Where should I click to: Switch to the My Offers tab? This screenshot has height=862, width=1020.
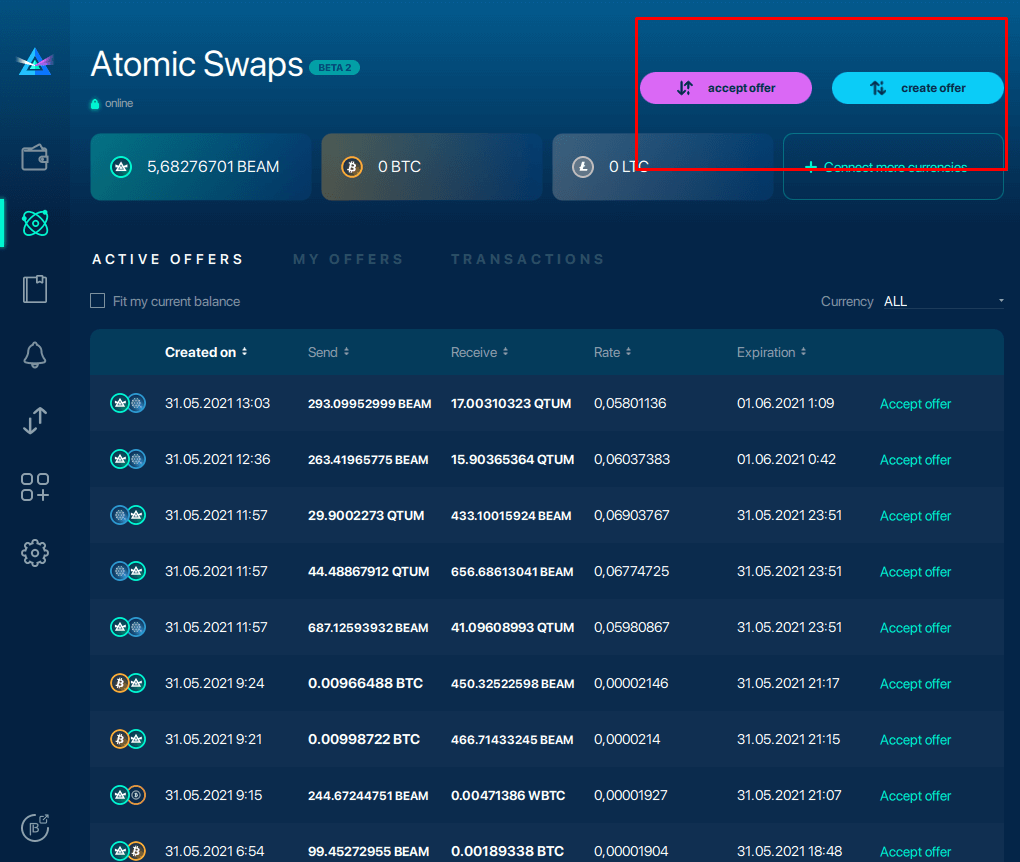pyautogui.click(x=348, y=259)
